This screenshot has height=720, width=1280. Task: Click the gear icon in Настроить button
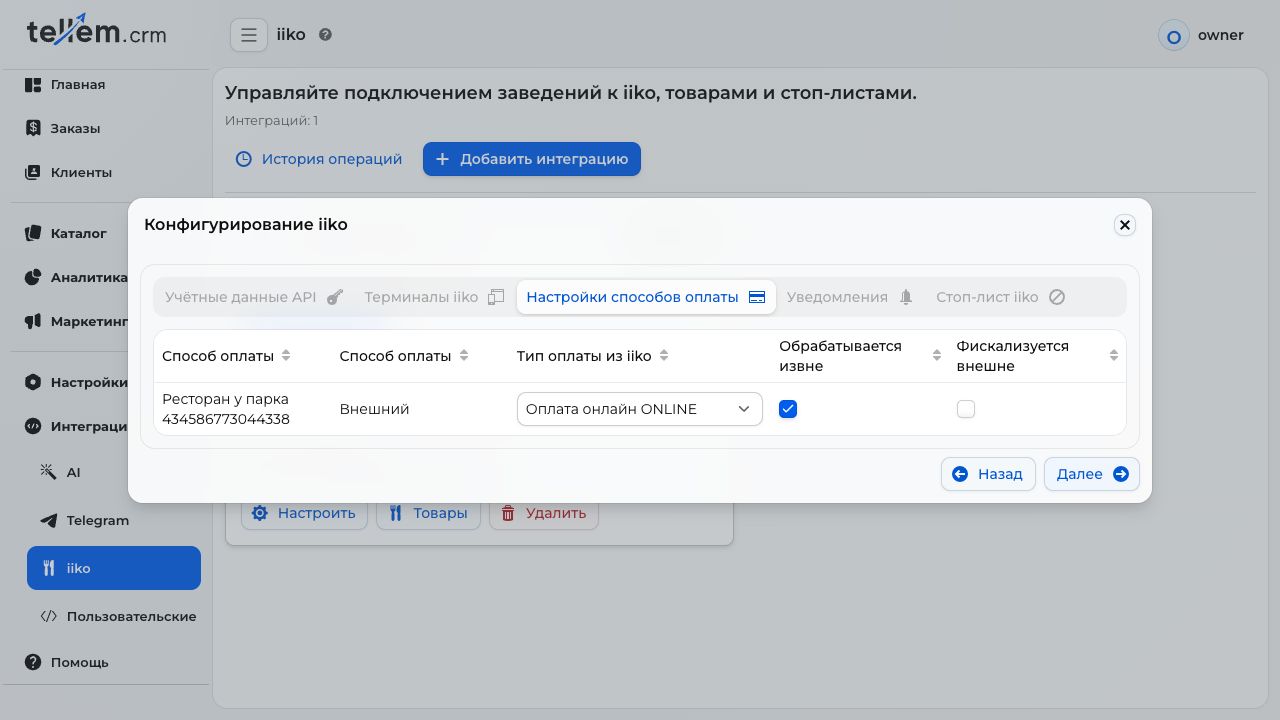(260, 513)
